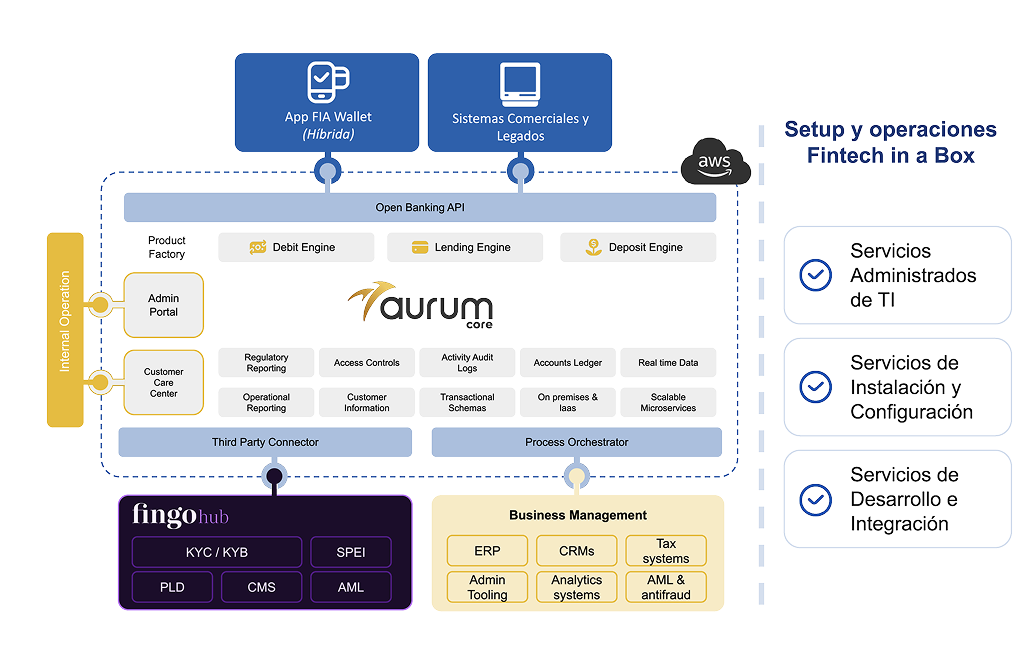Click AML & antifraud under Business Management

pos(666,587)
